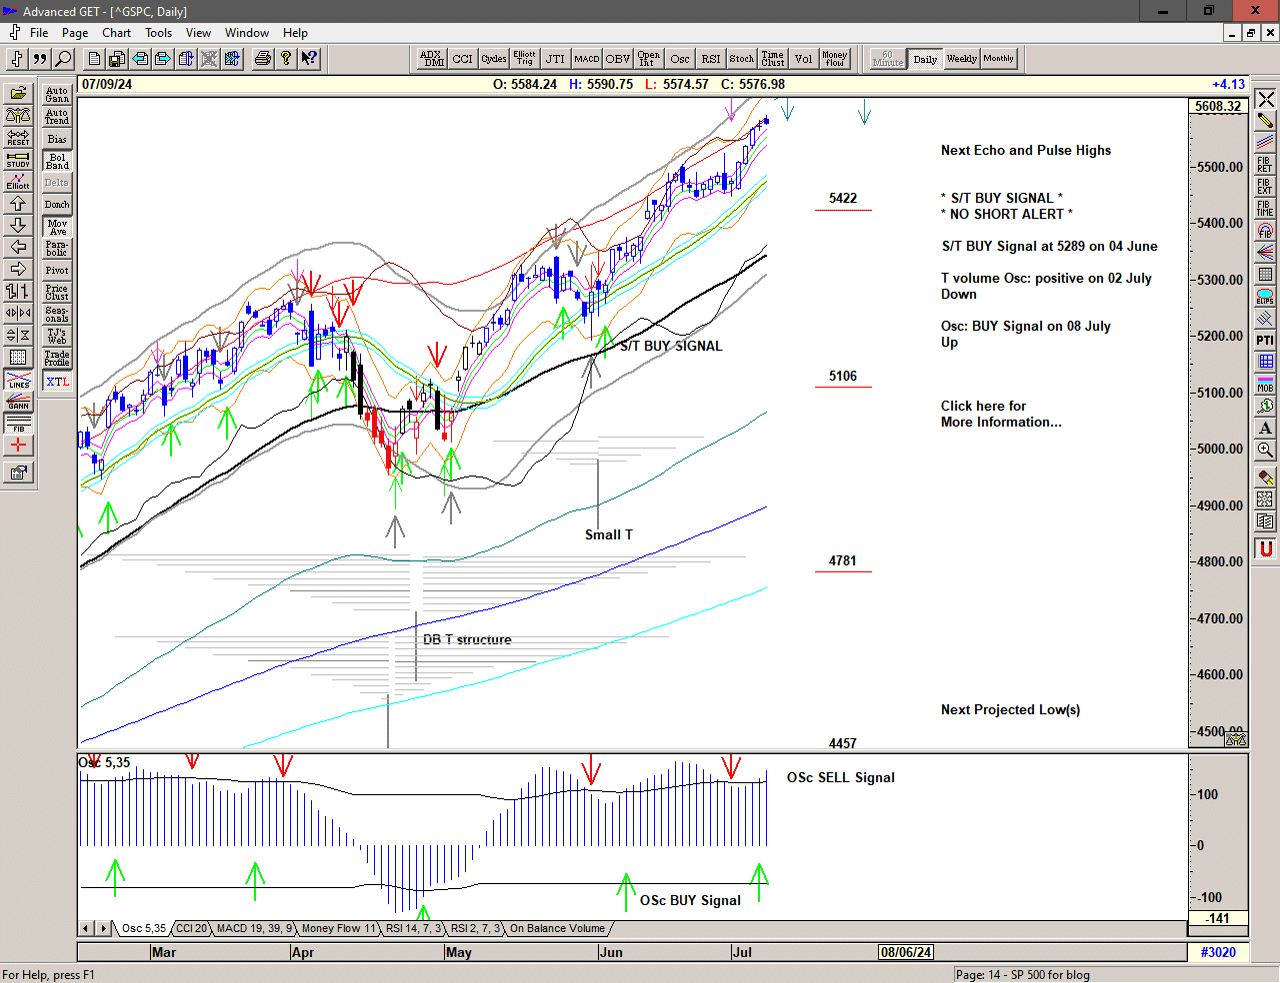Click the MOB make-or-break tool
1280x983 pixels.
(1265, 384)
